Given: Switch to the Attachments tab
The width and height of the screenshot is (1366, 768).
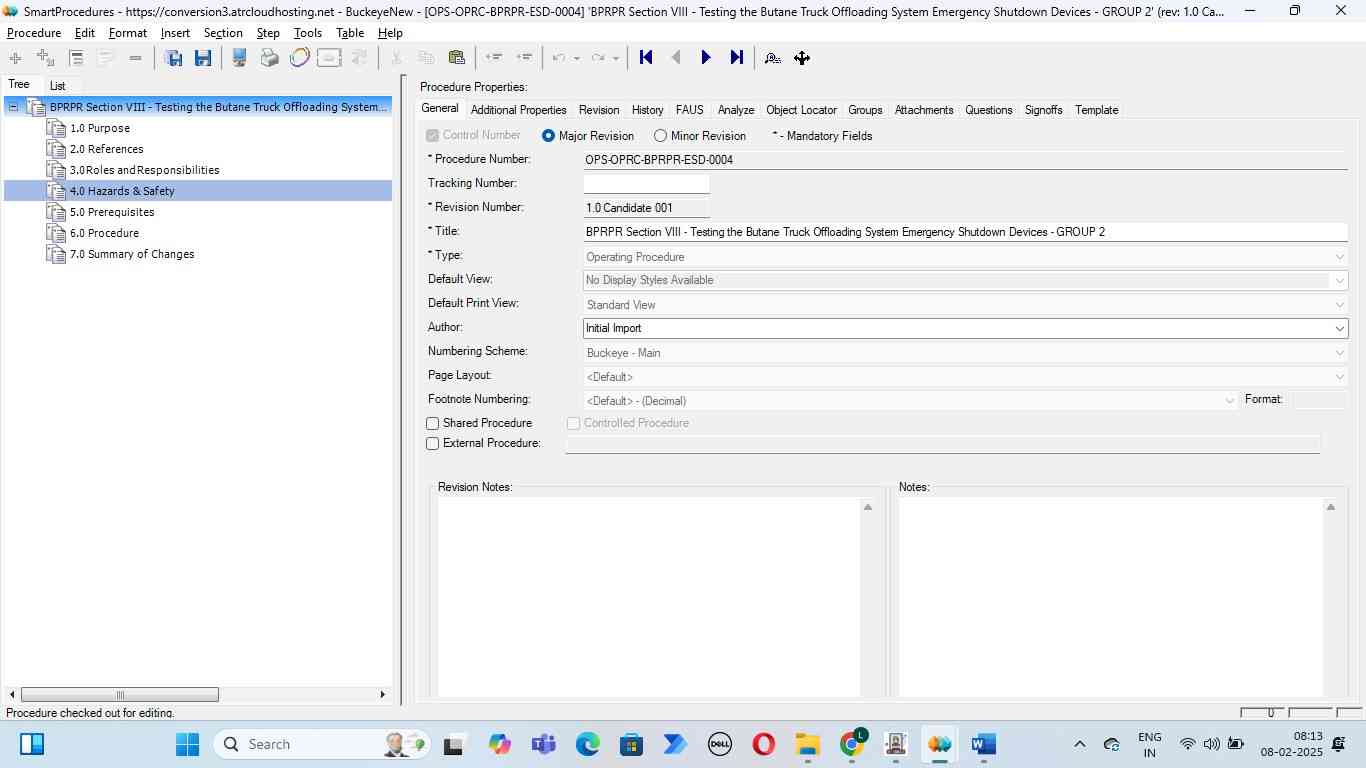Looking at the screenshot, I should (924, 110).
